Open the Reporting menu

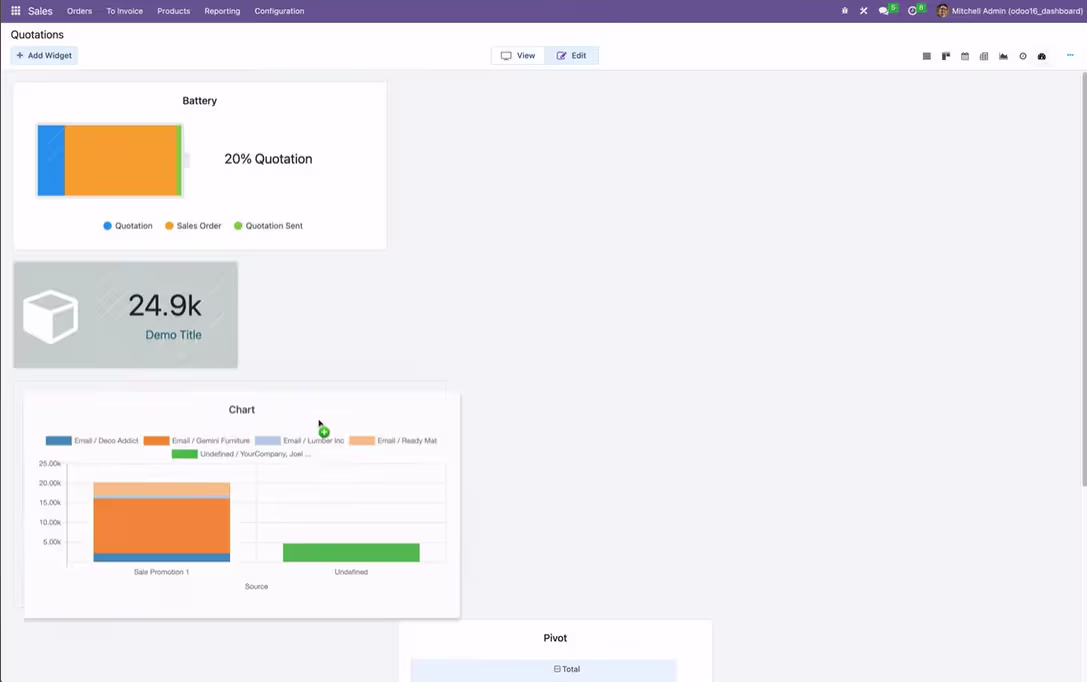coord(222,11)
